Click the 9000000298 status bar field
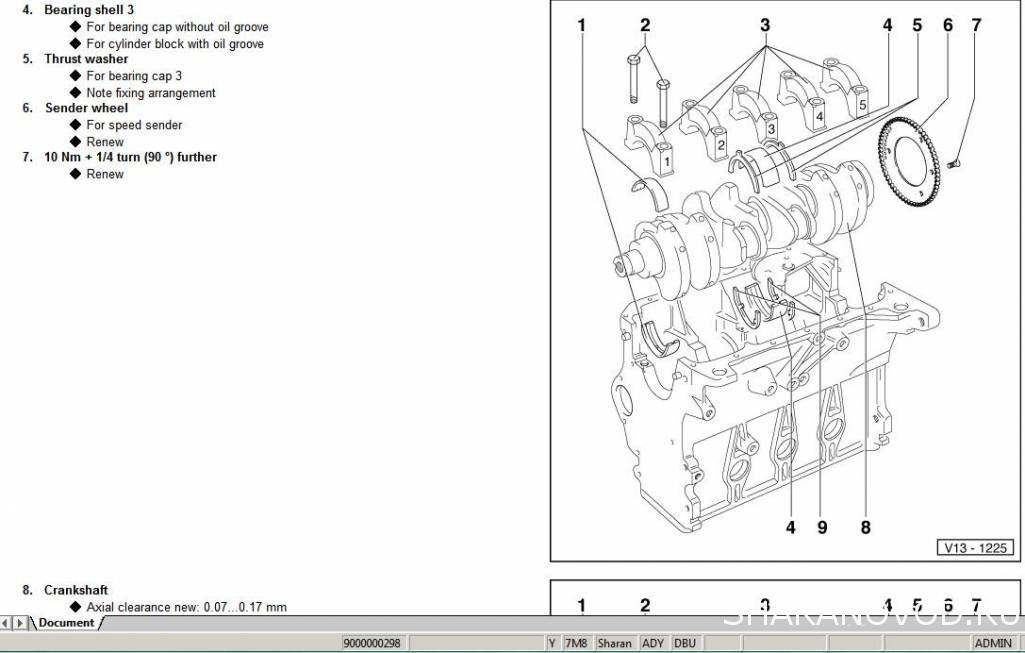 click(372, 643)
